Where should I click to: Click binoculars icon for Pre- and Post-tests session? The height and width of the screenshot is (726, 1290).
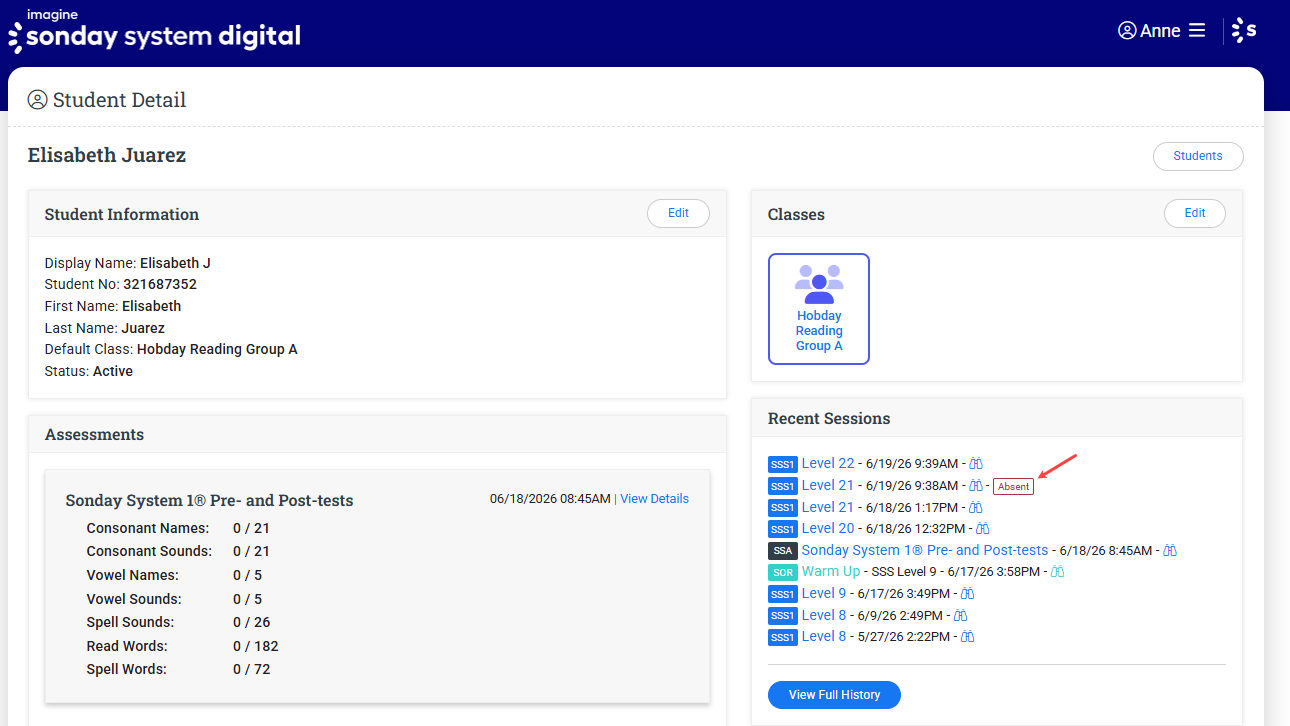click(x=1170, y=551)
